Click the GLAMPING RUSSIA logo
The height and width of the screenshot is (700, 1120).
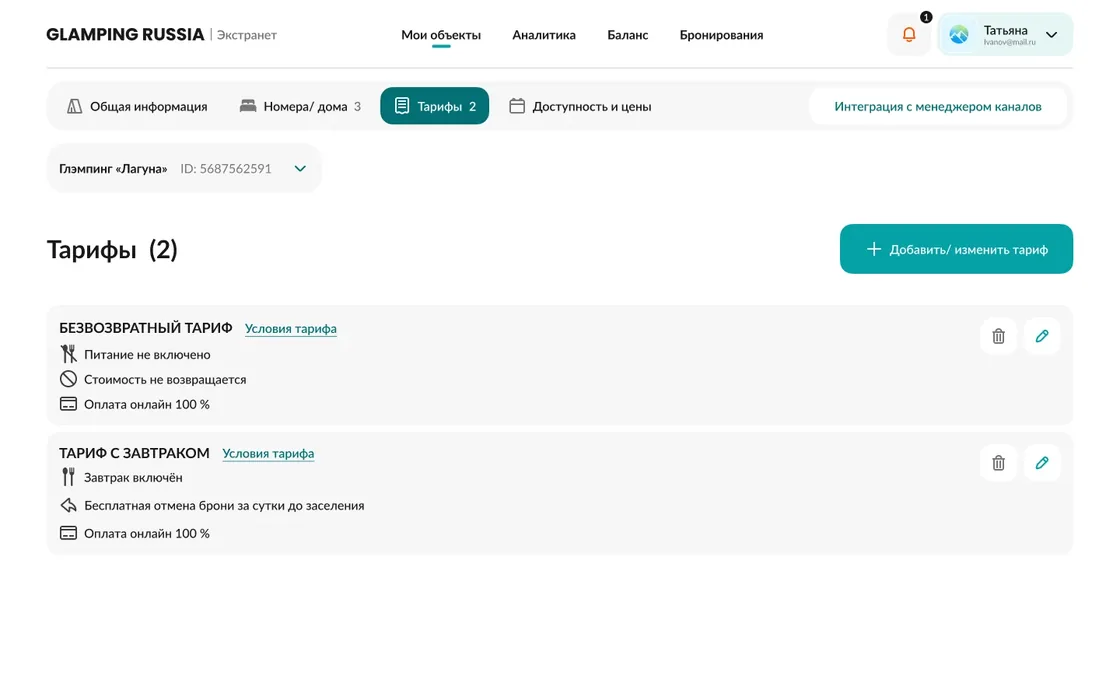125,34
